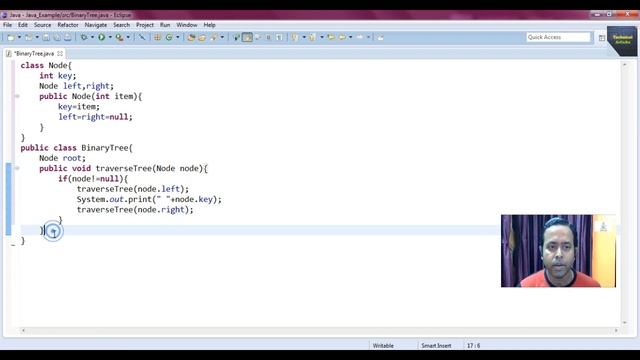Open dropdown beside New Java Class icon
640x360 pixels.
coord(178,37)
